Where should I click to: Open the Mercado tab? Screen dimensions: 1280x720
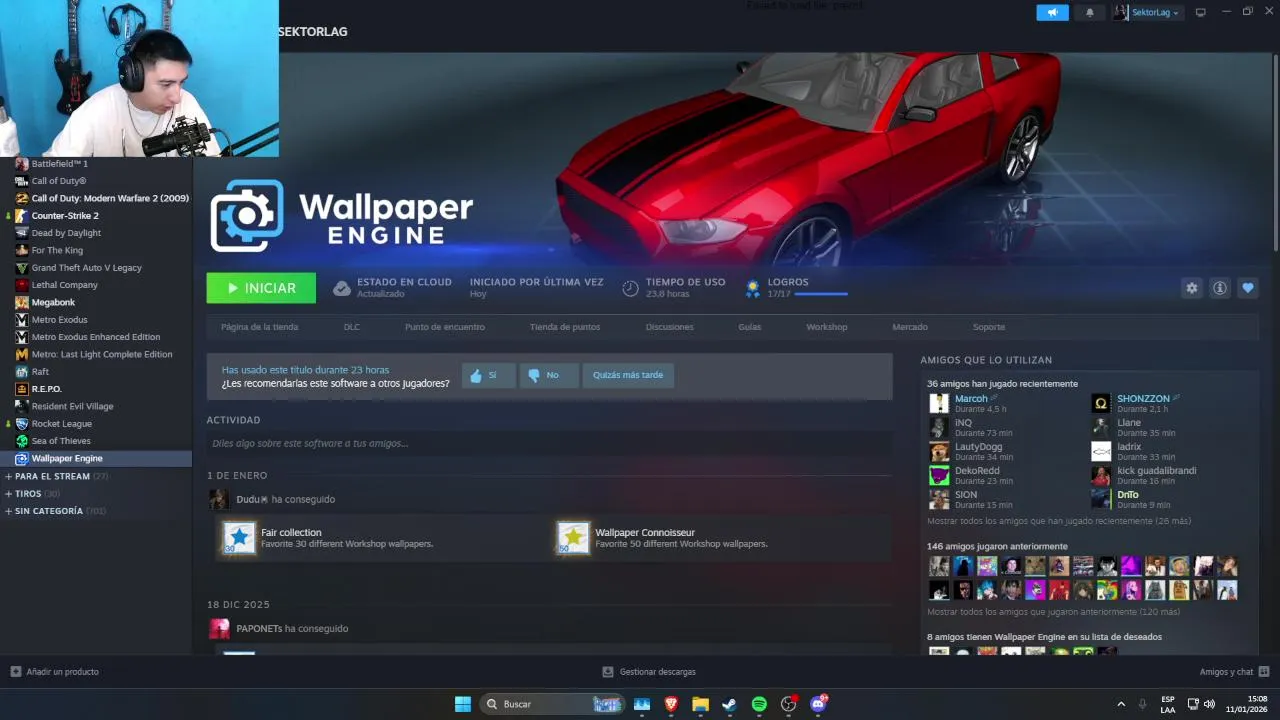pyautogui.click(x=910, y=327)
